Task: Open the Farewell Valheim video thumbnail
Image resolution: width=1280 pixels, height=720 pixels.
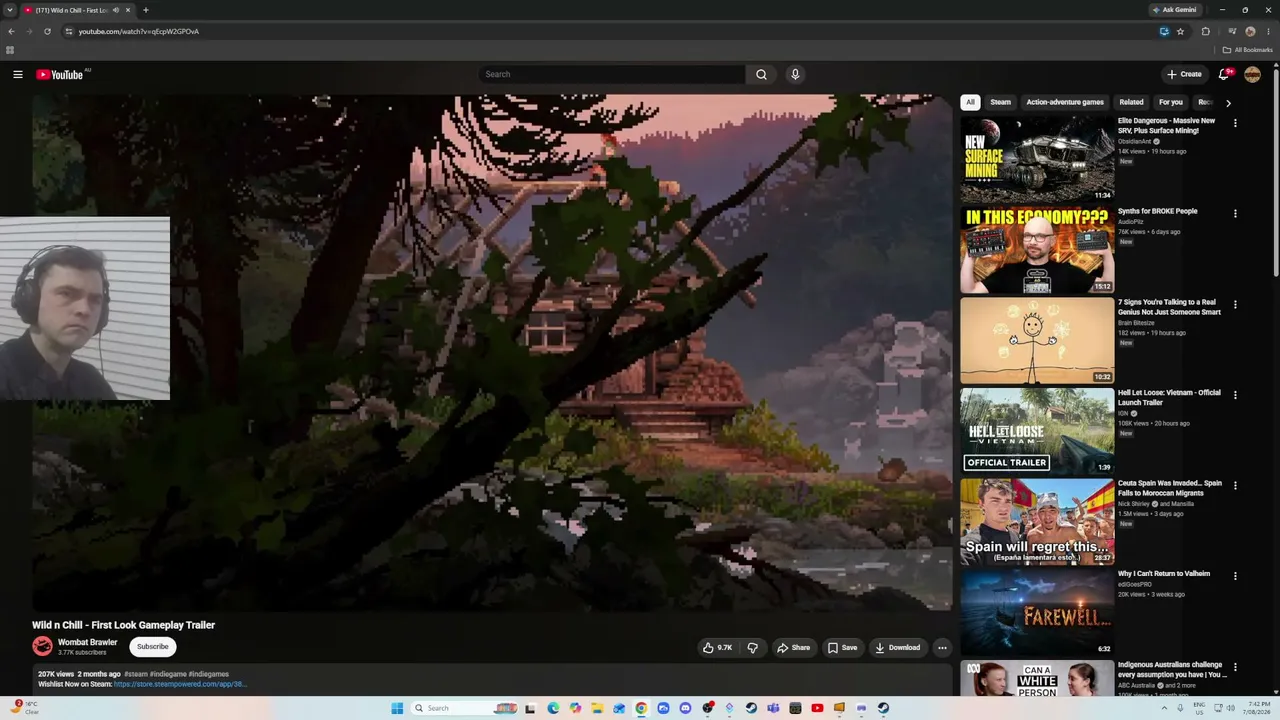Action: 1037,612
